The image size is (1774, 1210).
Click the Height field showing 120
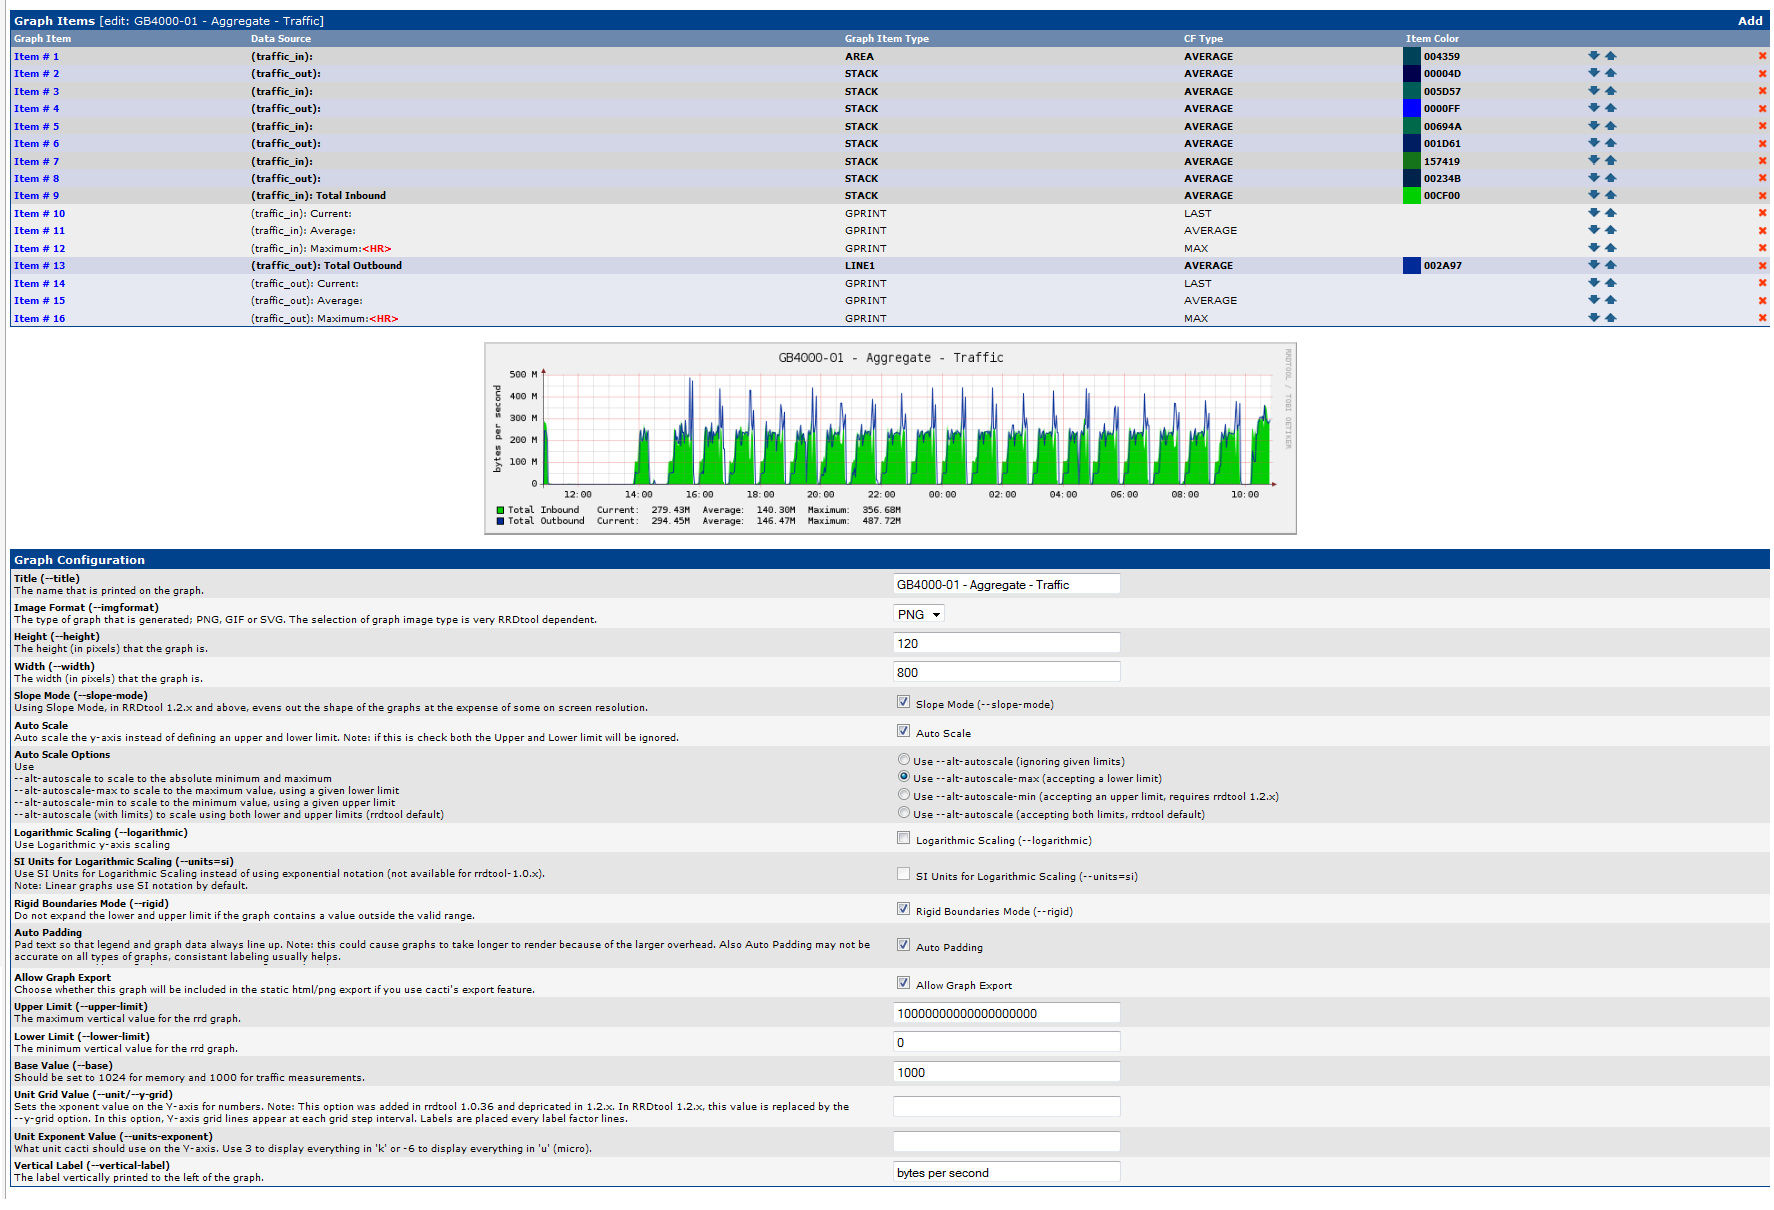coord(1006,643)
